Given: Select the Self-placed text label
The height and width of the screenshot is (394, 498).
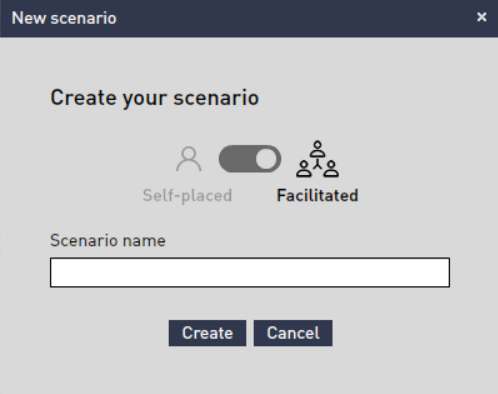Looking at the screenshot, I should pyautogui.click(x=187, y=195).
